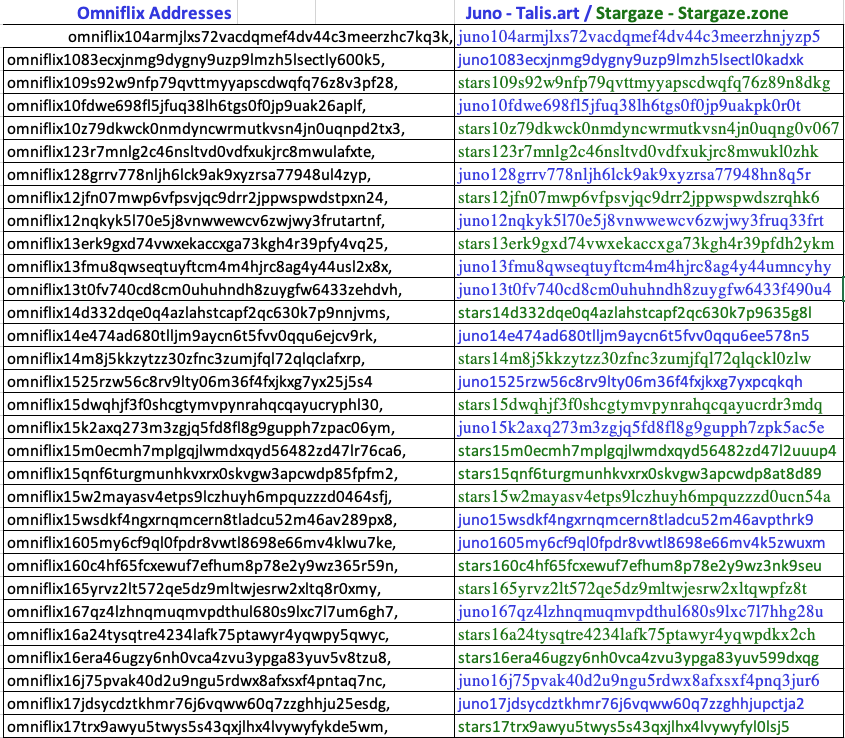Select cell omniflix13t0fv740cd8cm0uhuhndh8zuygfw6433zehdvh
Viewport: 845px width, 738px height.
pos(229,290)
